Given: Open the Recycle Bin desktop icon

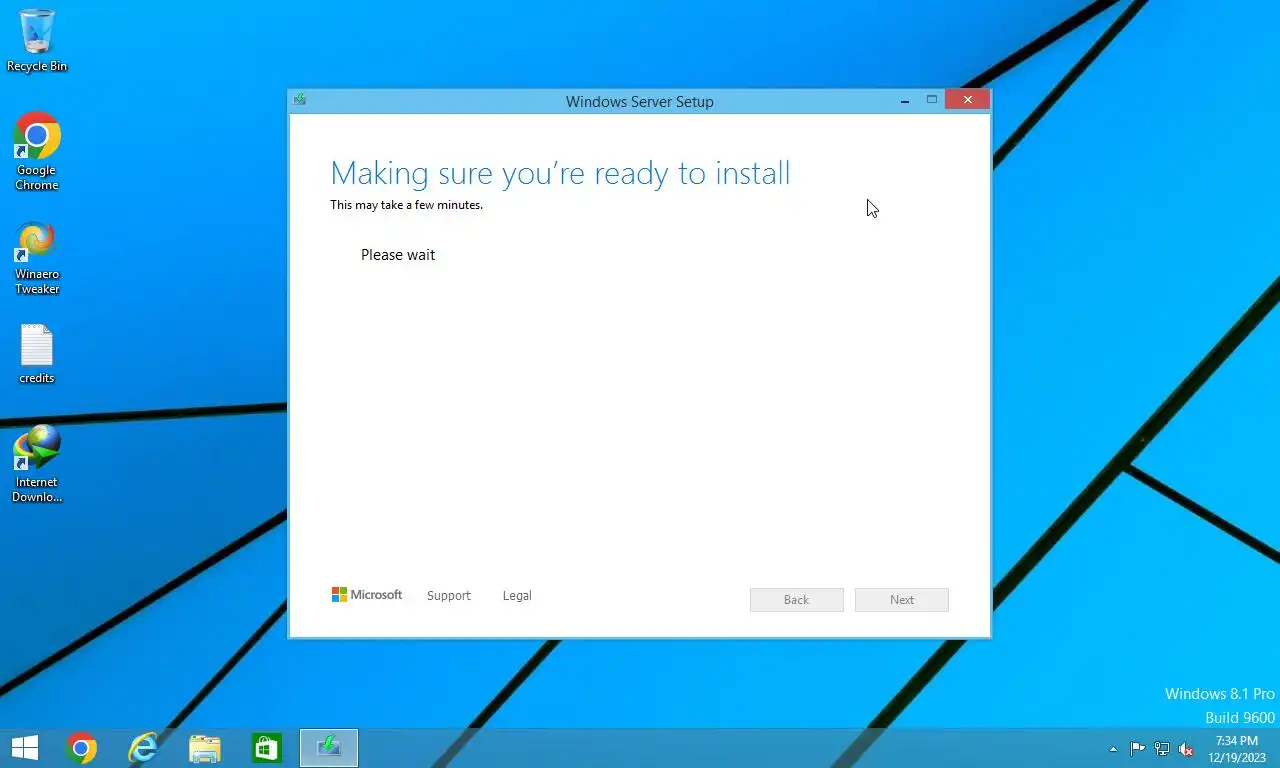Looking at the screenshot, I should click(37, 40).
